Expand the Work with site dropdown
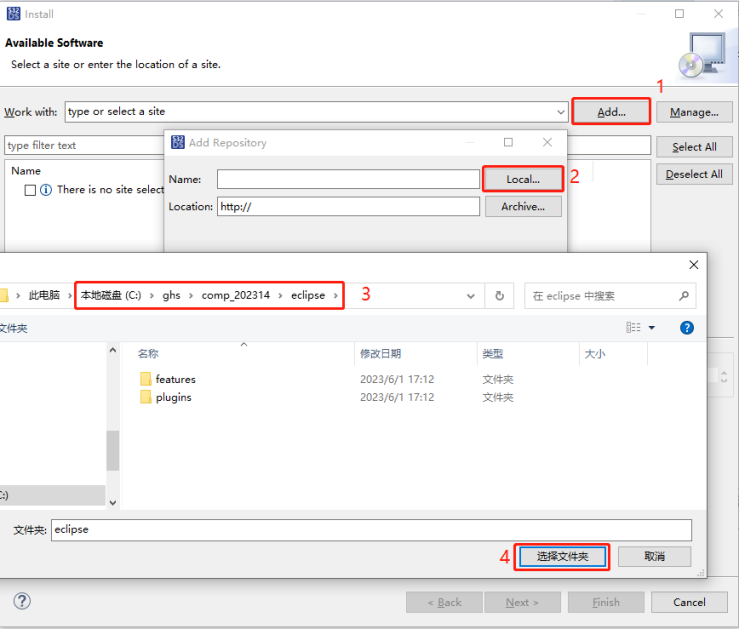Screen dimensions: 740x630 pos(560,112)
